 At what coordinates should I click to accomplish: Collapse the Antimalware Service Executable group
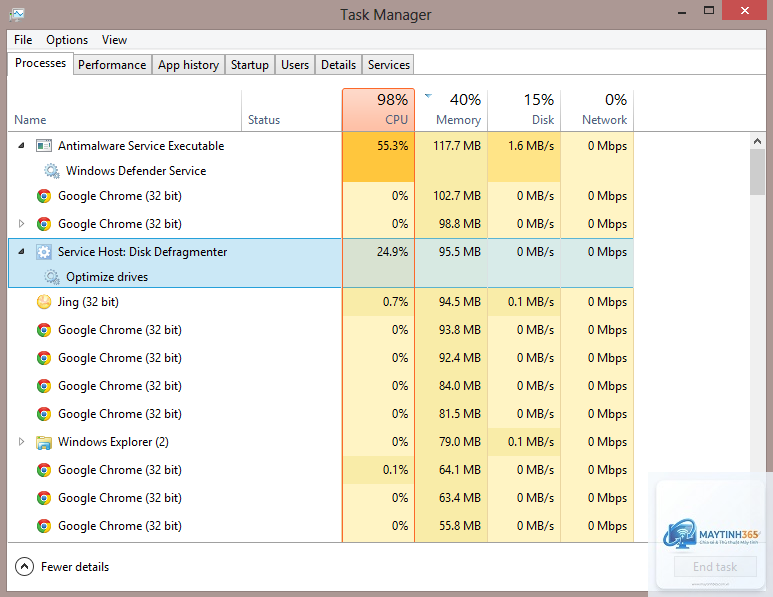click(21, 146)
